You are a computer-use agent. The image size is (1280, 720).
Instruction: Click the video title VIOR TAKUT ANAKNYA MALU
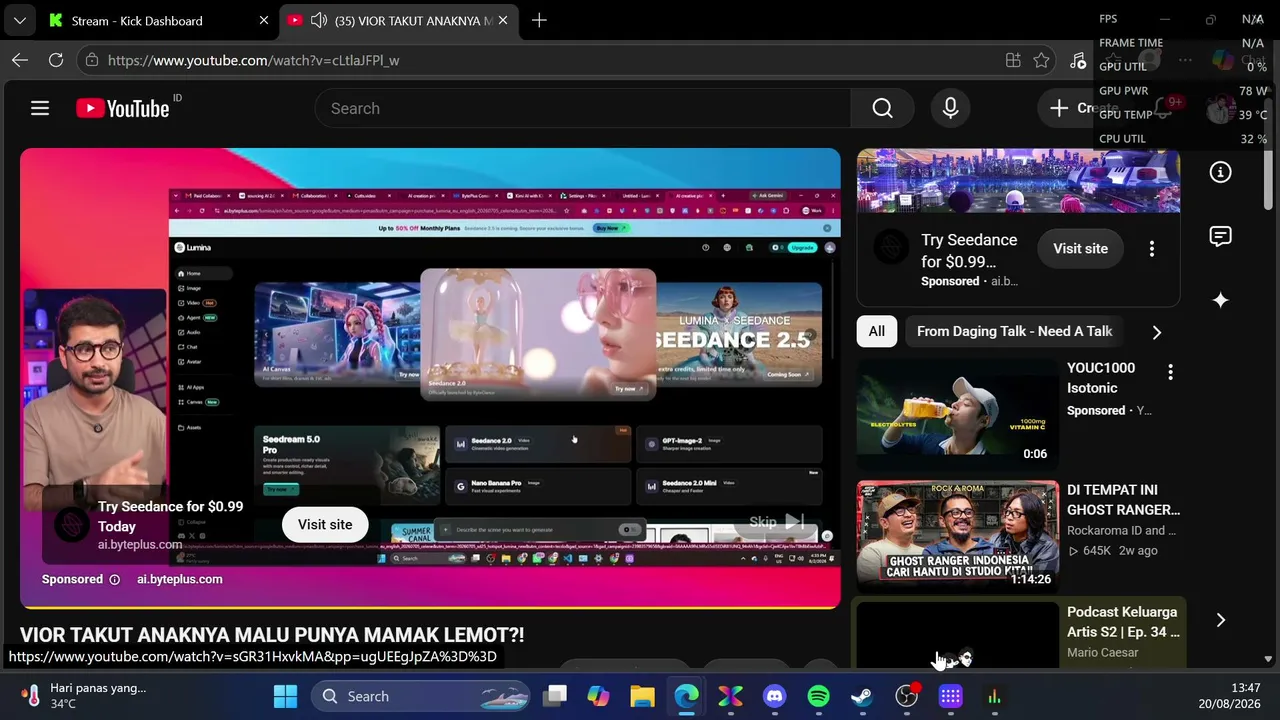coord(272,635)
